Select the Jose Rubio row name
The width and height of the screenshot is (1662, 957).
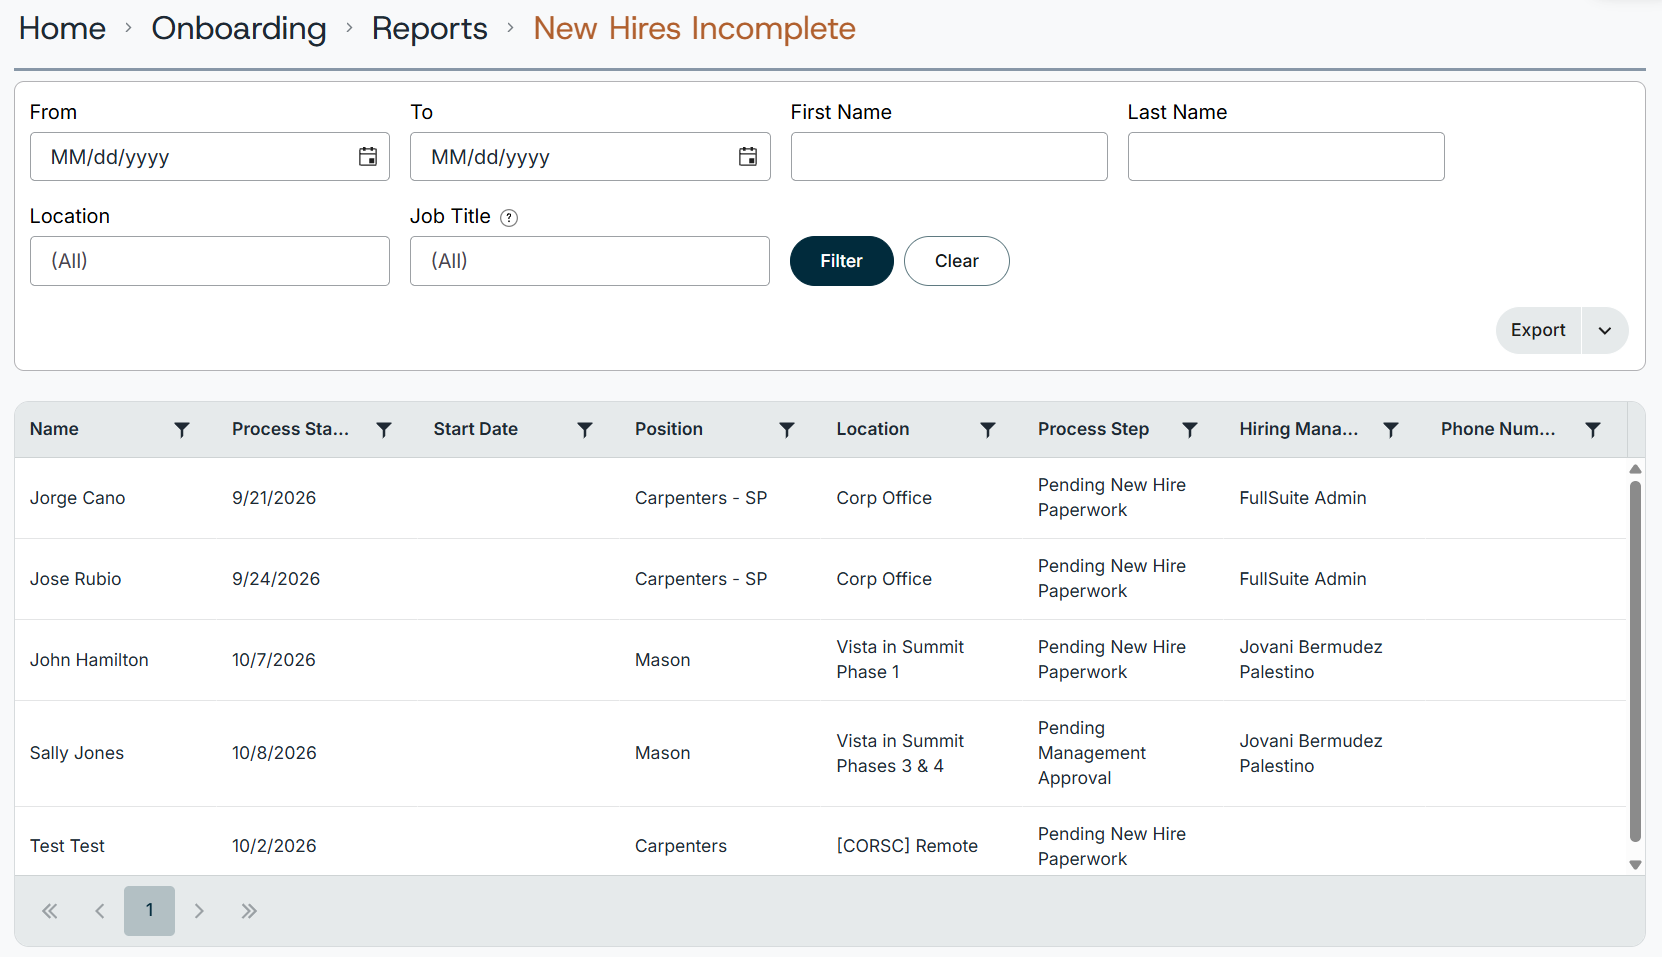tap(75, 579)
